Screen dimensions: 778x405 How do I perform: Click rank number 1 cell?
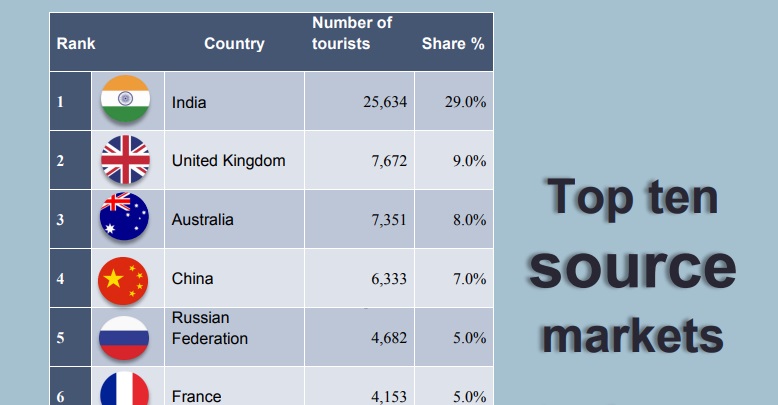tap(61, 101)
